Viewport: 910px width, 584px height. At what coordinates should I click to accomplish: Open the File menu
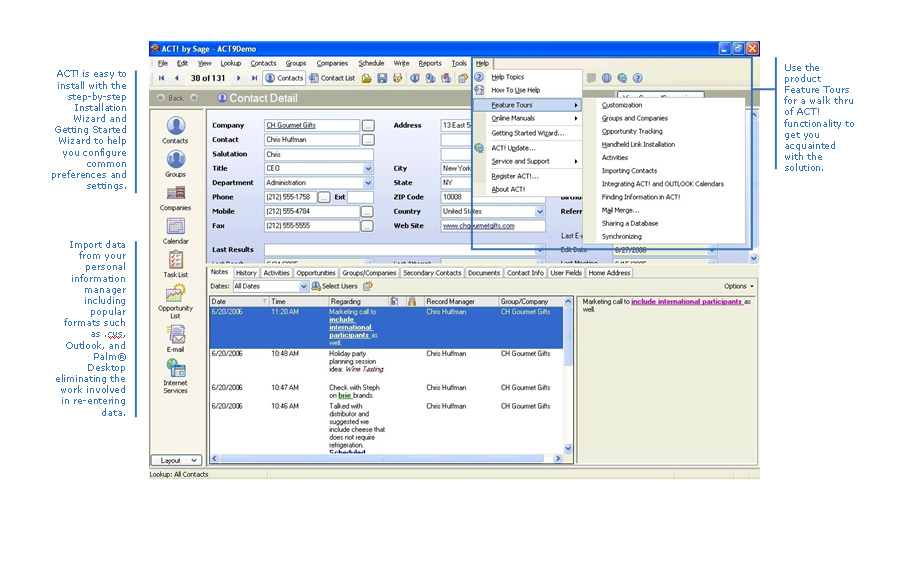click(x=163, y=63)
